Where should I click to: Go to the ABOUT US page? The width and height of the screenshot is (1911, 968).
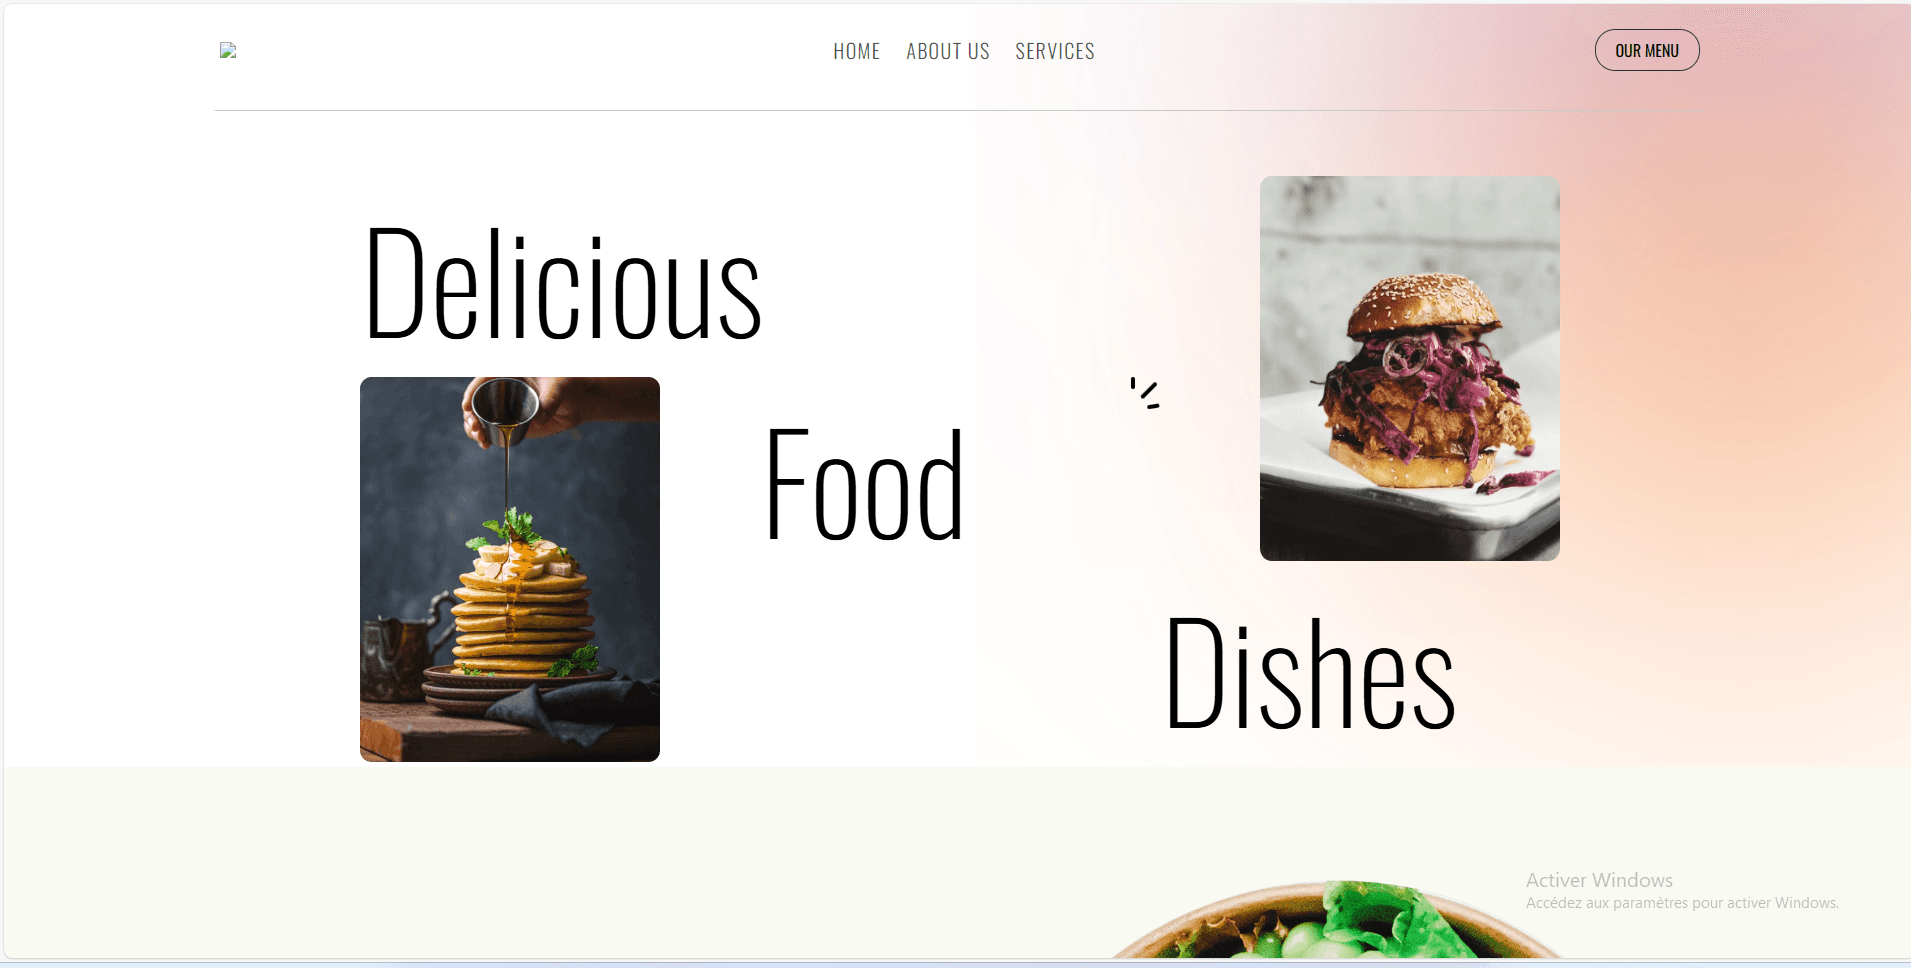[x=947, y=51]
